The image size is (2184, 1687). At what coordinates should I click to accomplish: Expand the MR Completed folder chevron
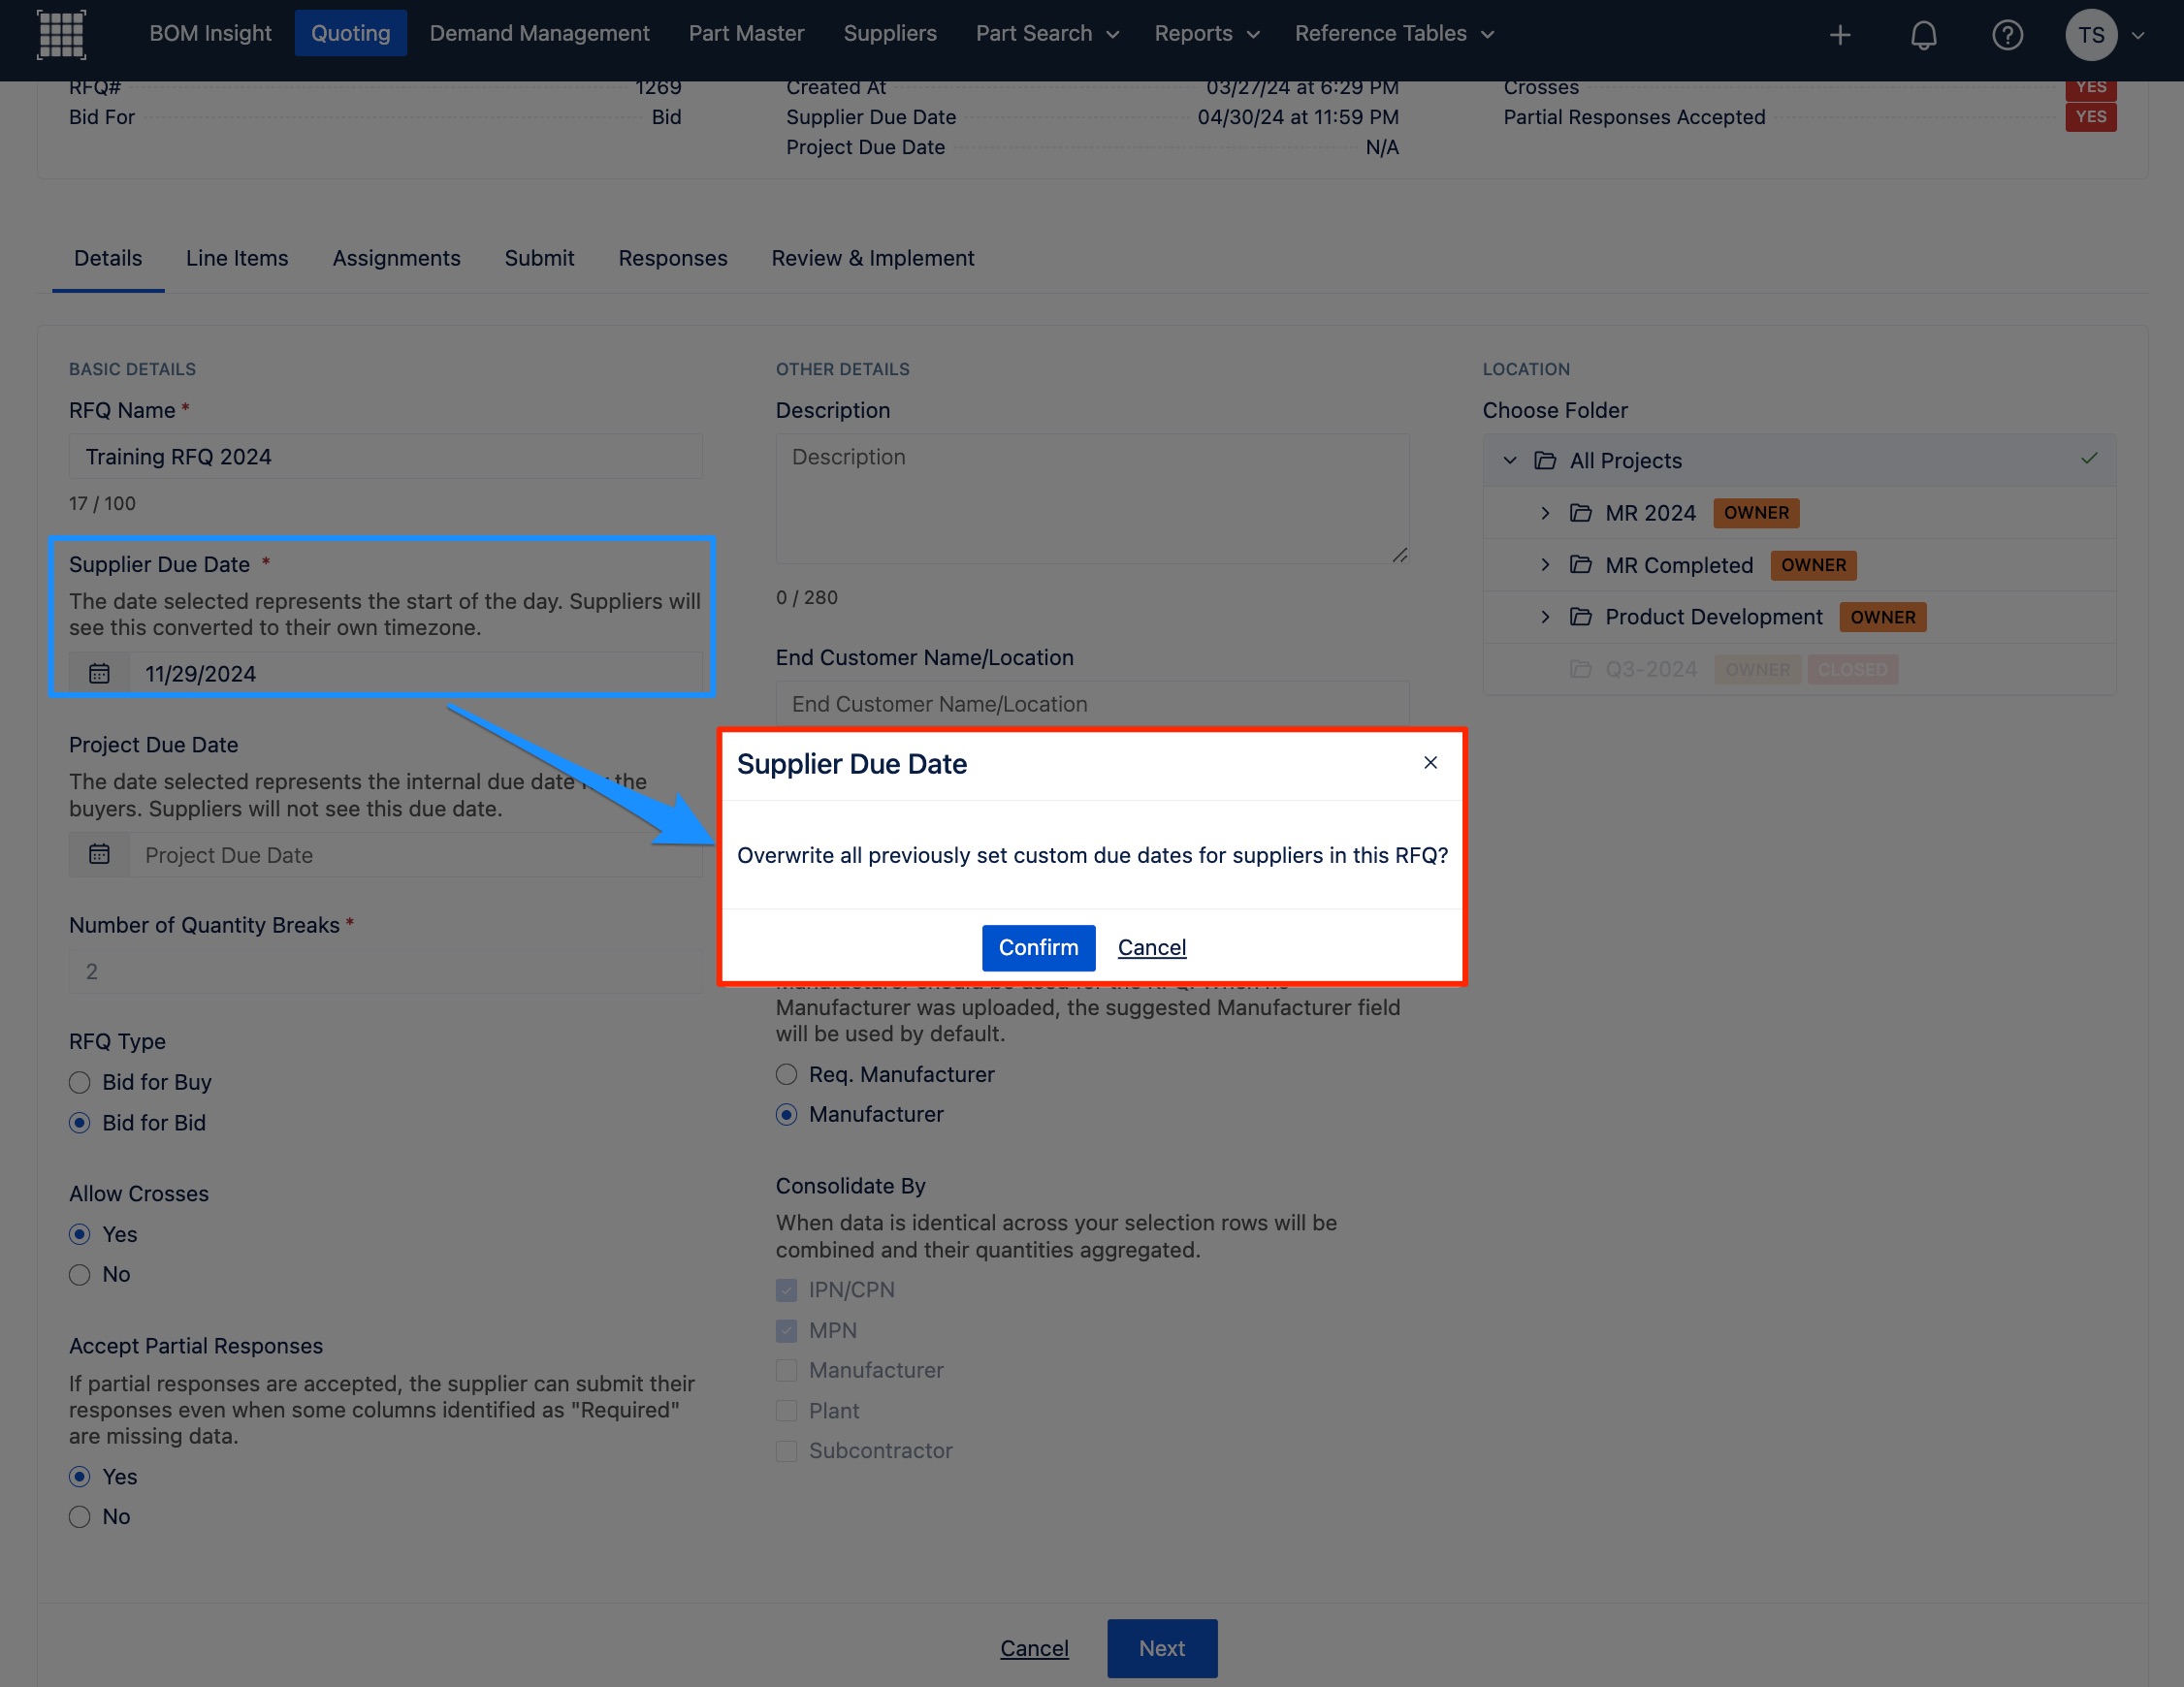coord(1545,564)
